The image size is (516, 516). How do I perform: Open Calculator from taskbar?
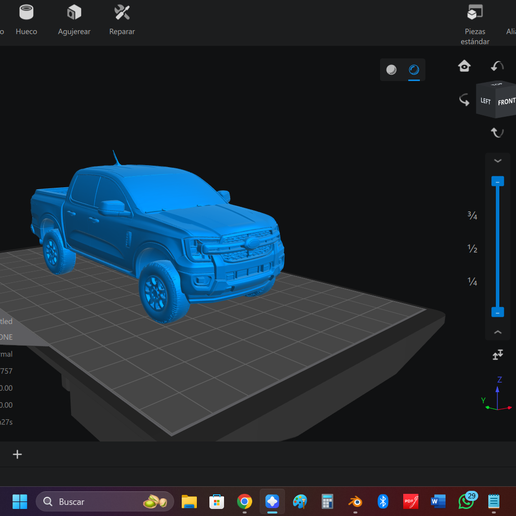tap(327, 502)
